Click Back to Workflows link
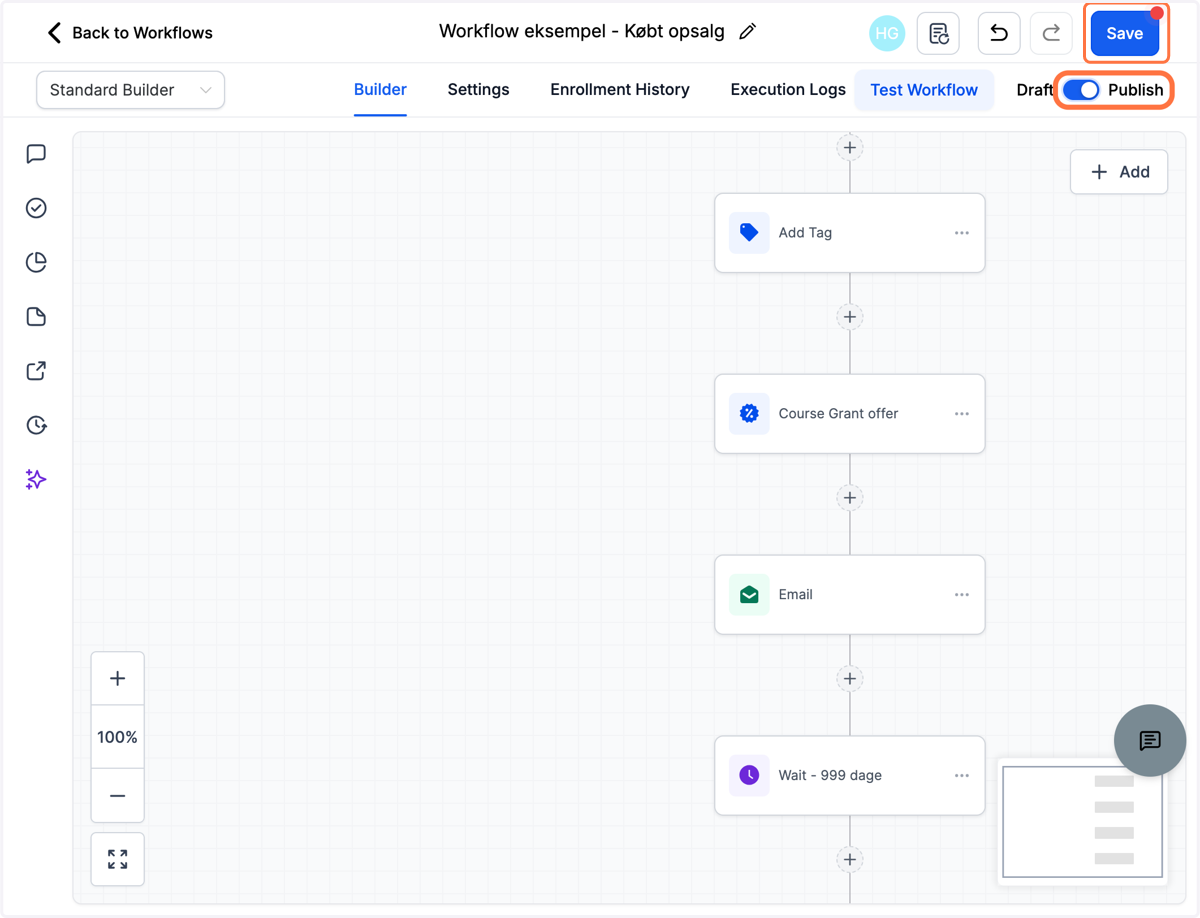1200x918 pixels. pyautogui.click(x=142, y=33)
